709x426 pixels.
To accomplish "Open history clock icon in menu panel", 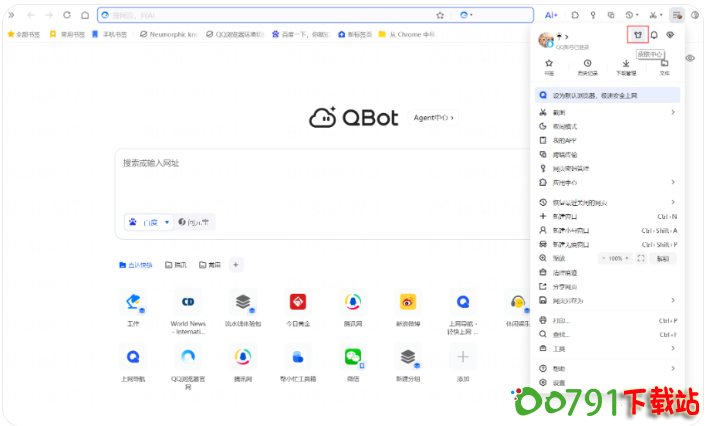I will [587, 66].
